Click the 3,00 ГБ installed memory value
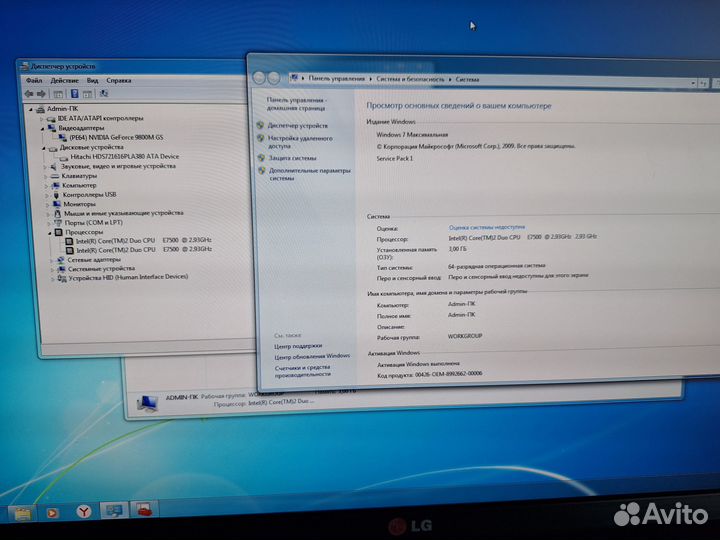This screenshot has width=720, height=540. [457, 249]
